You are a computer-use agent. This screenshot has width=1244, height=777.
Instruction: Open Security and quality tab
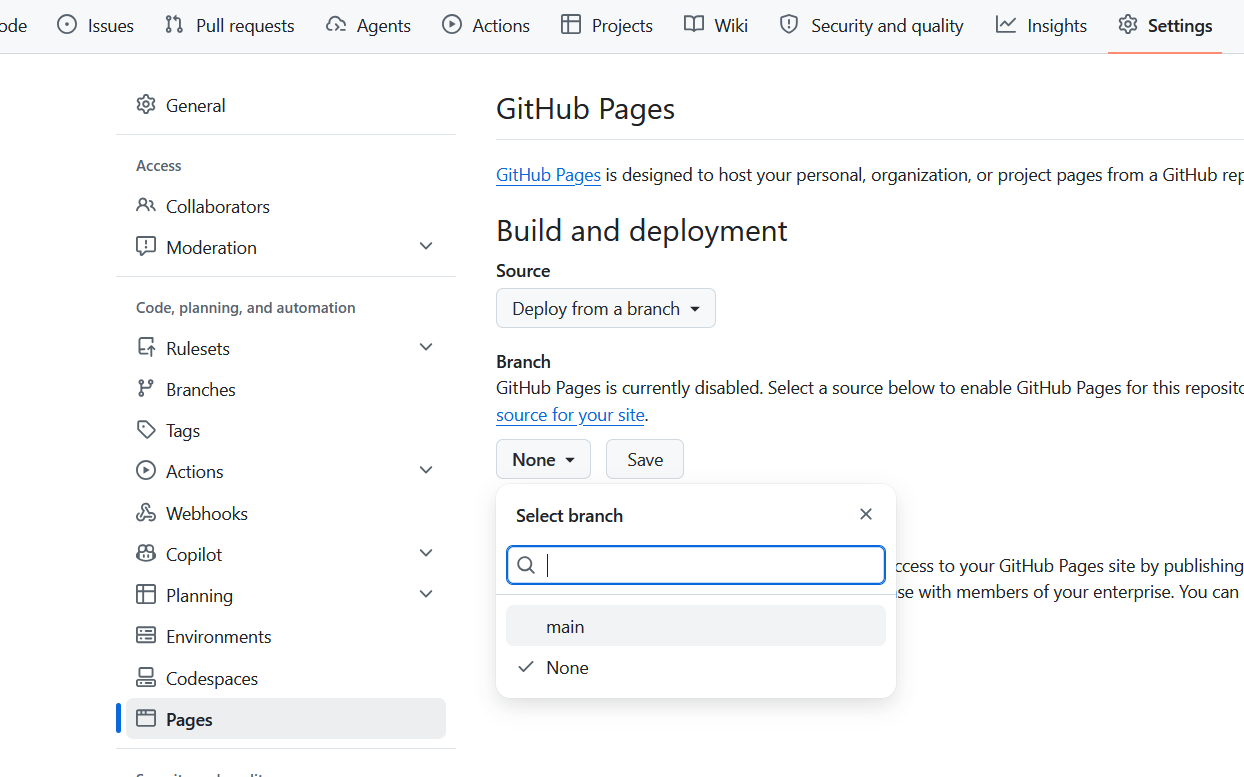pos(872,26)
